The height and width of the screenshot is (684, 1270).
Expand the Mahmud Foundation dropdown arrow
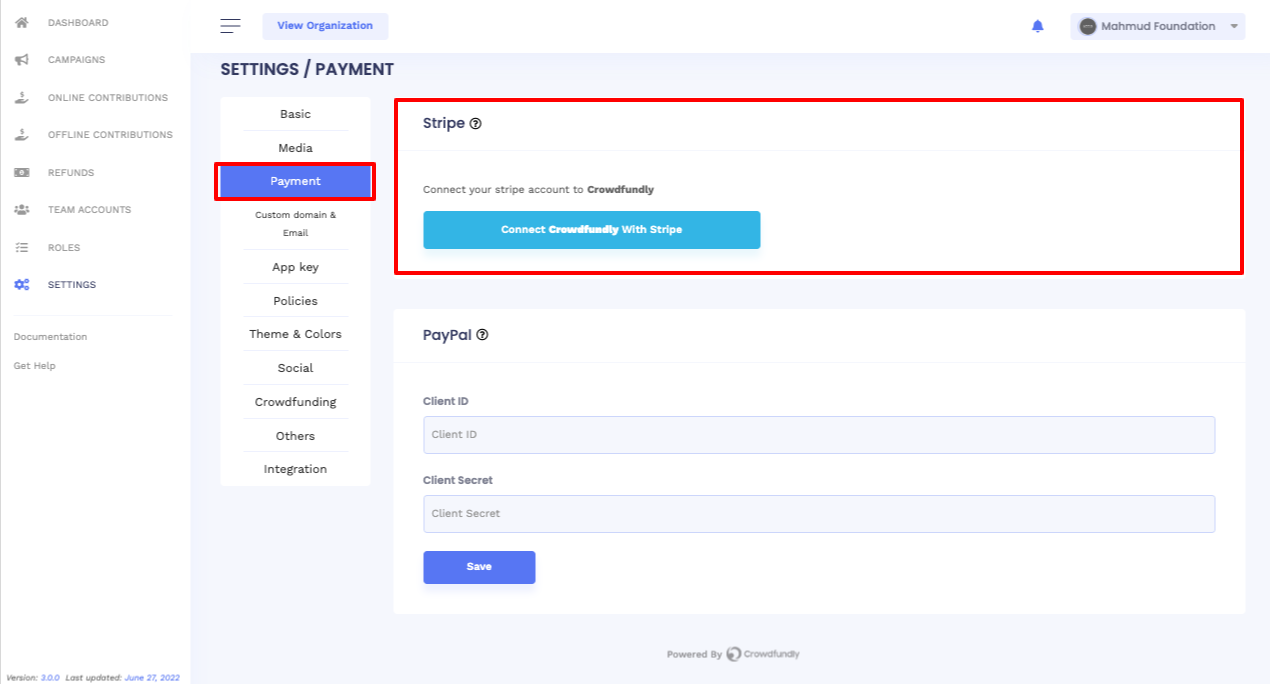click(1234, 26)
